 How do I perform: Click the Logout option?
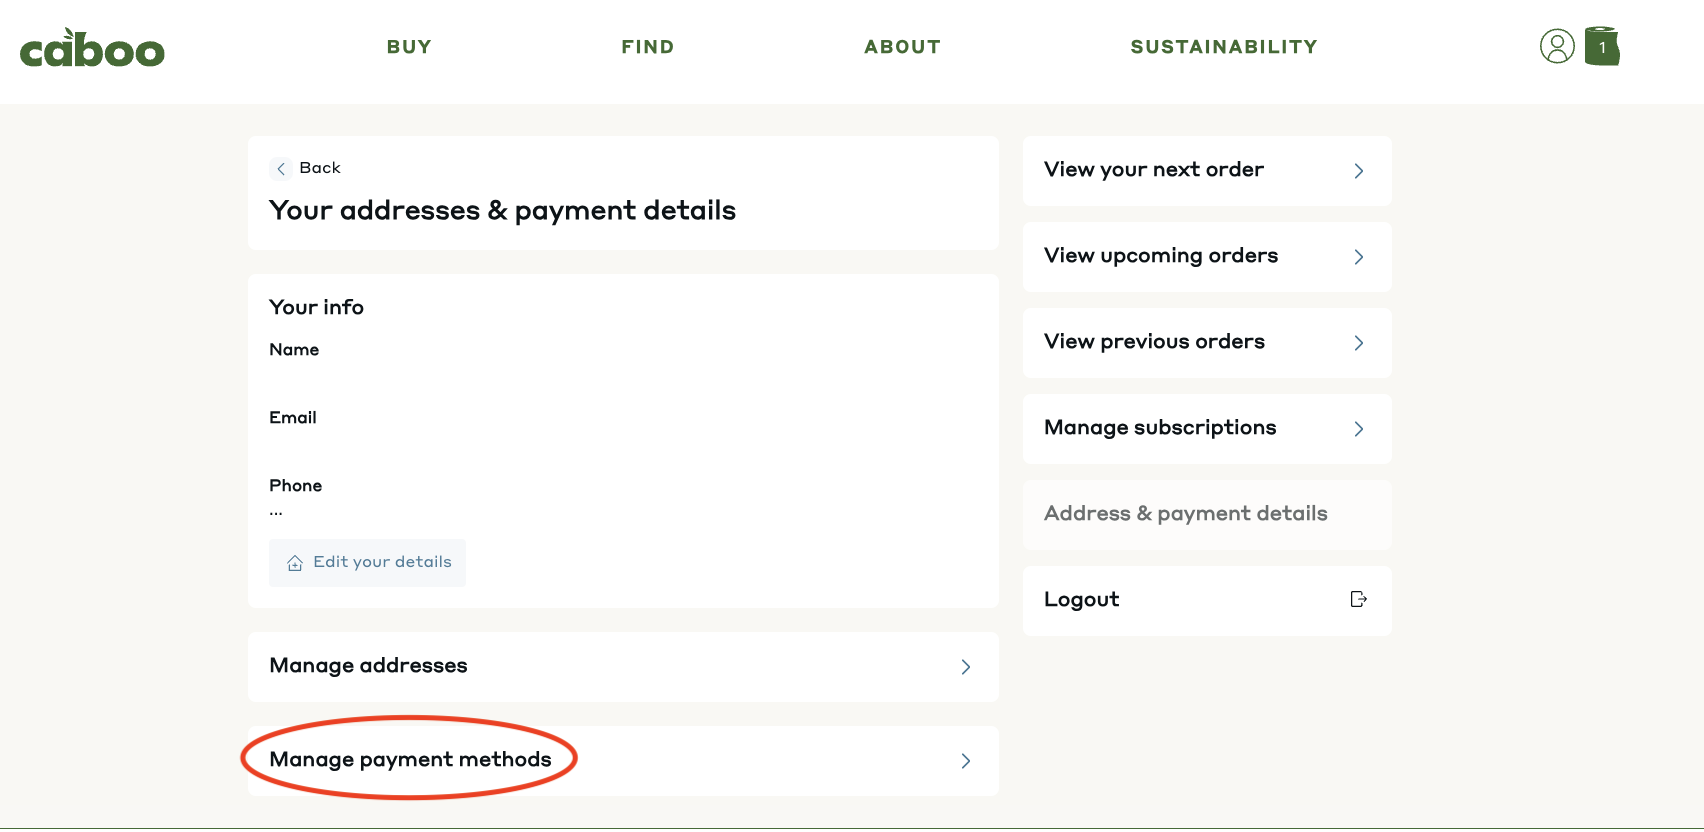pos(1207,601)
